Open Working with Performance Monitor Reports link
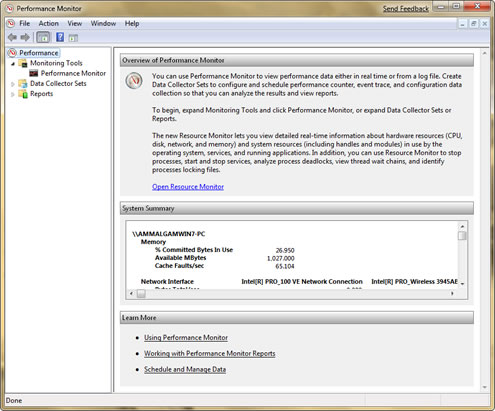The image size is (495, 411). (x=210, y=353)
